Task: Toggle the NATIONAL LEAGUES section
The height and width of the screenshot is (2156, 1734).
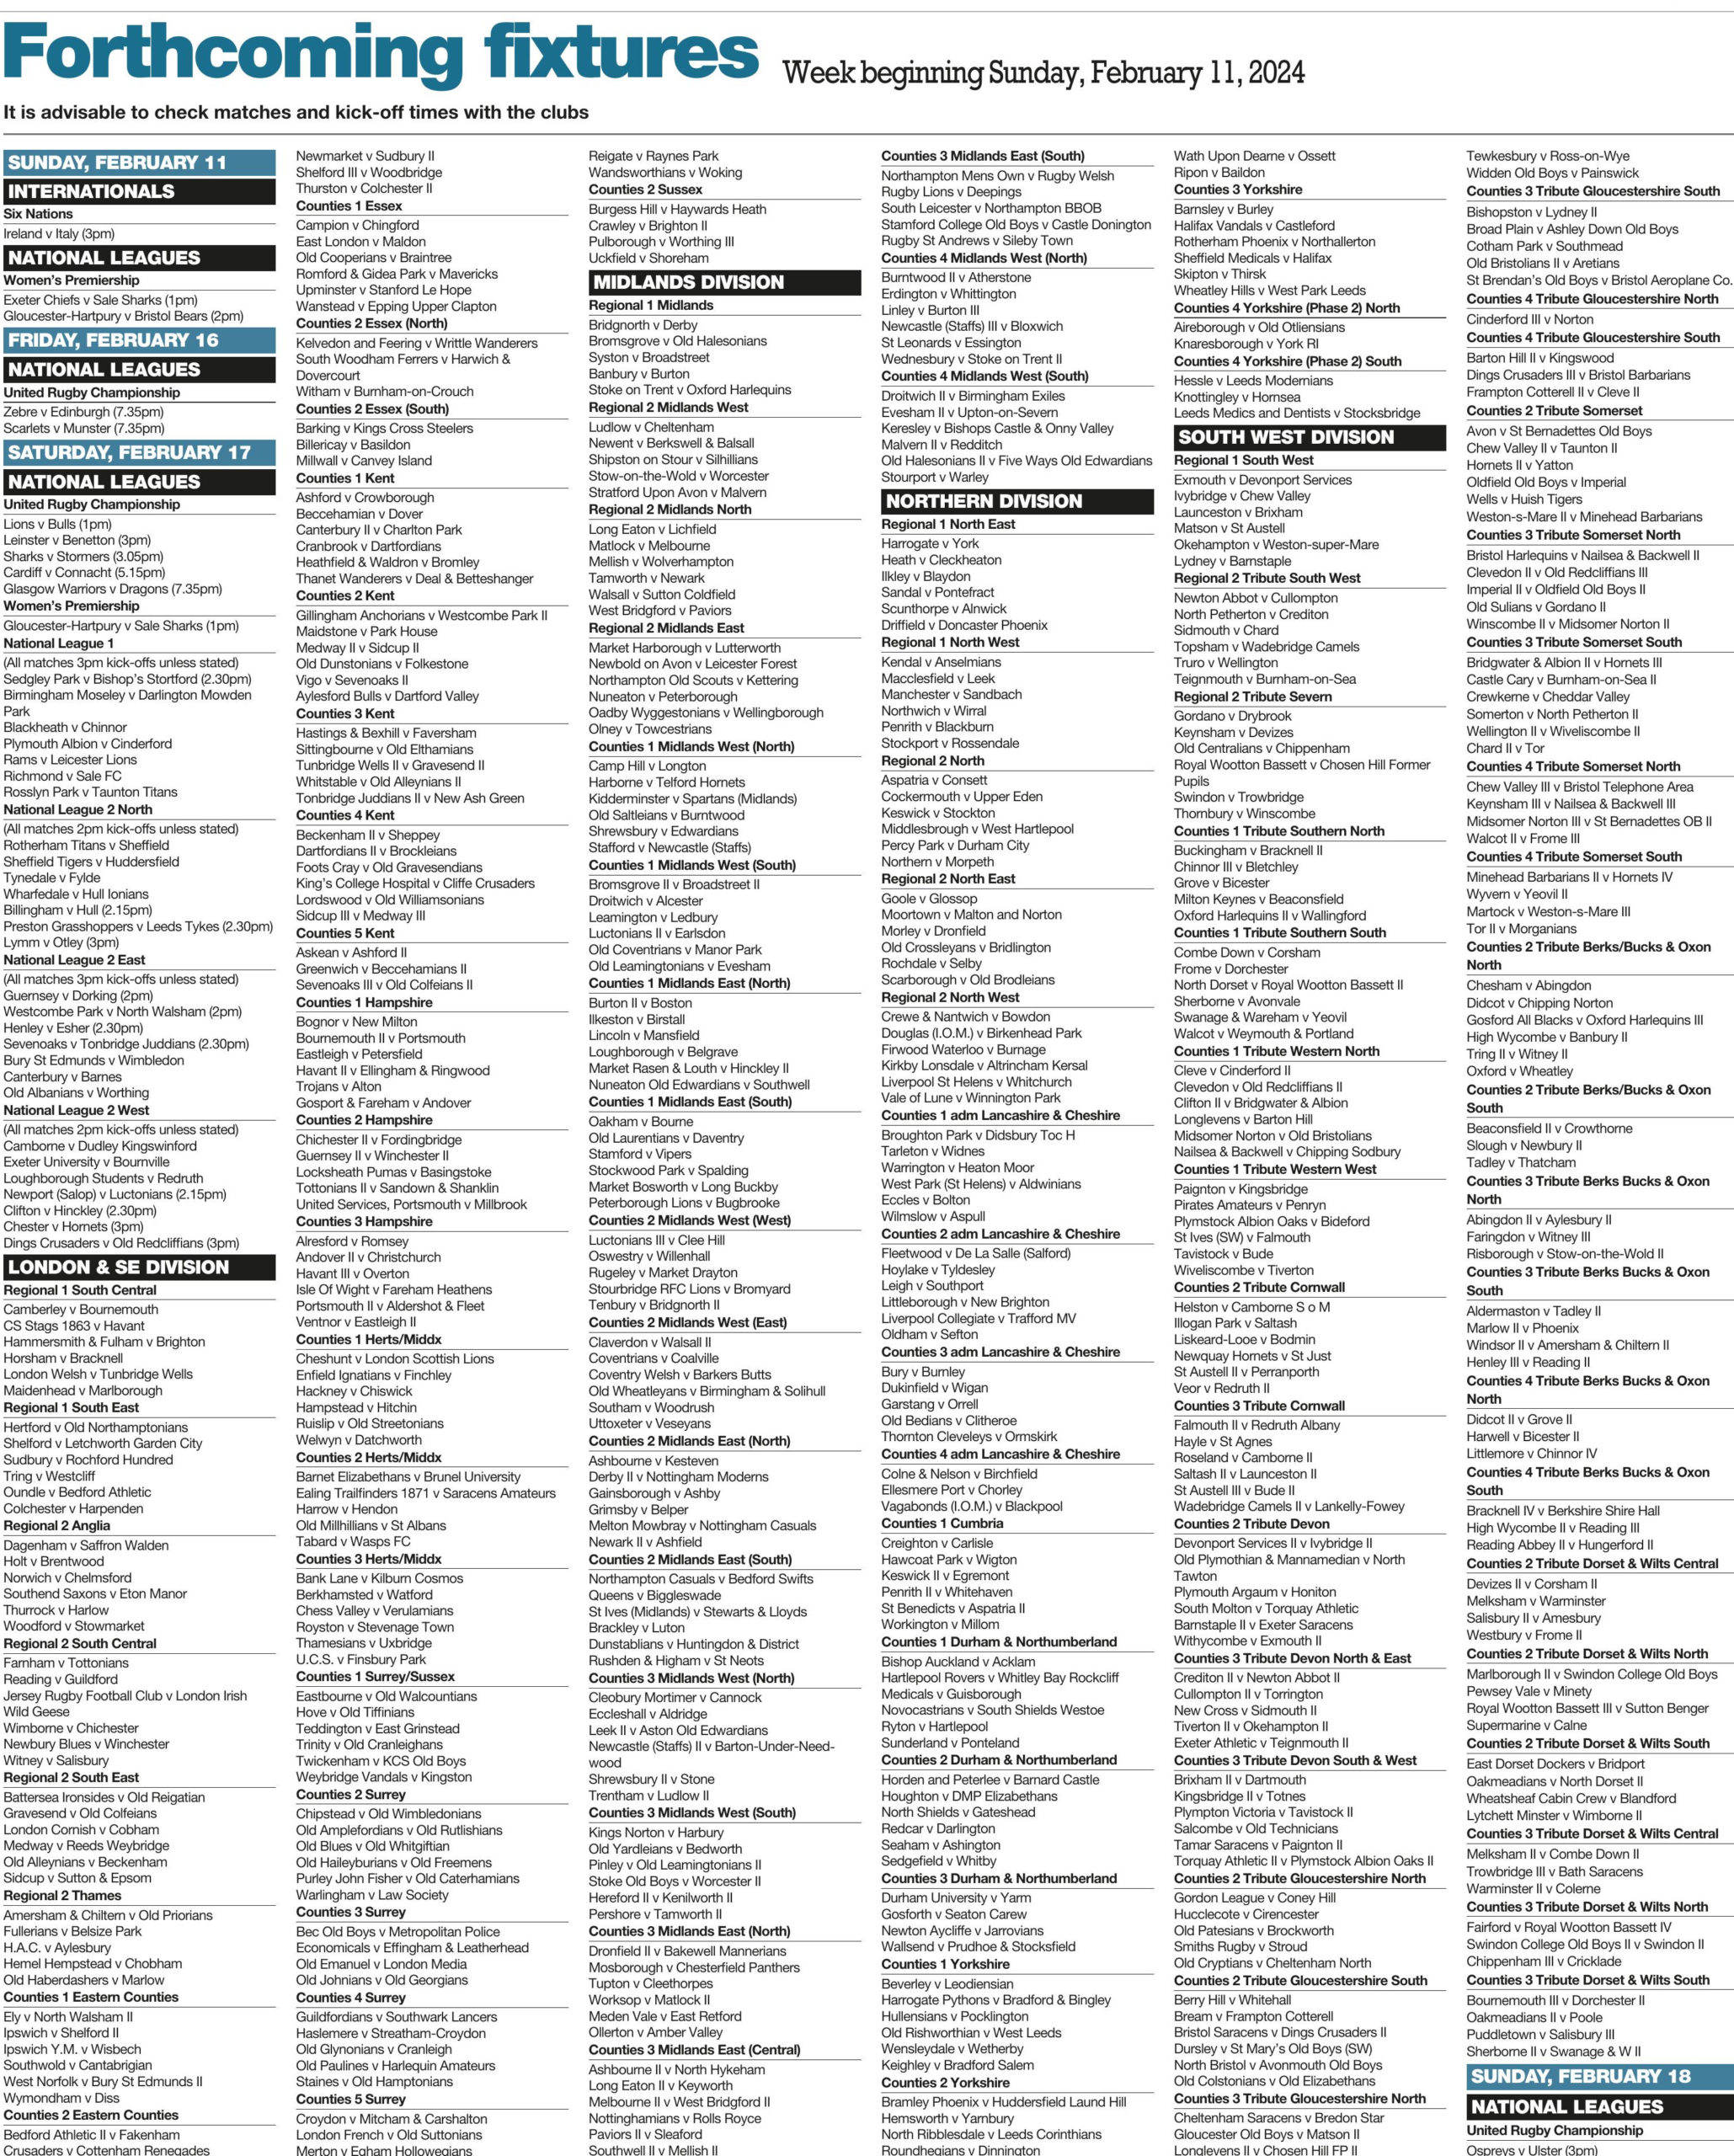Action: click(x=151, y=260)
